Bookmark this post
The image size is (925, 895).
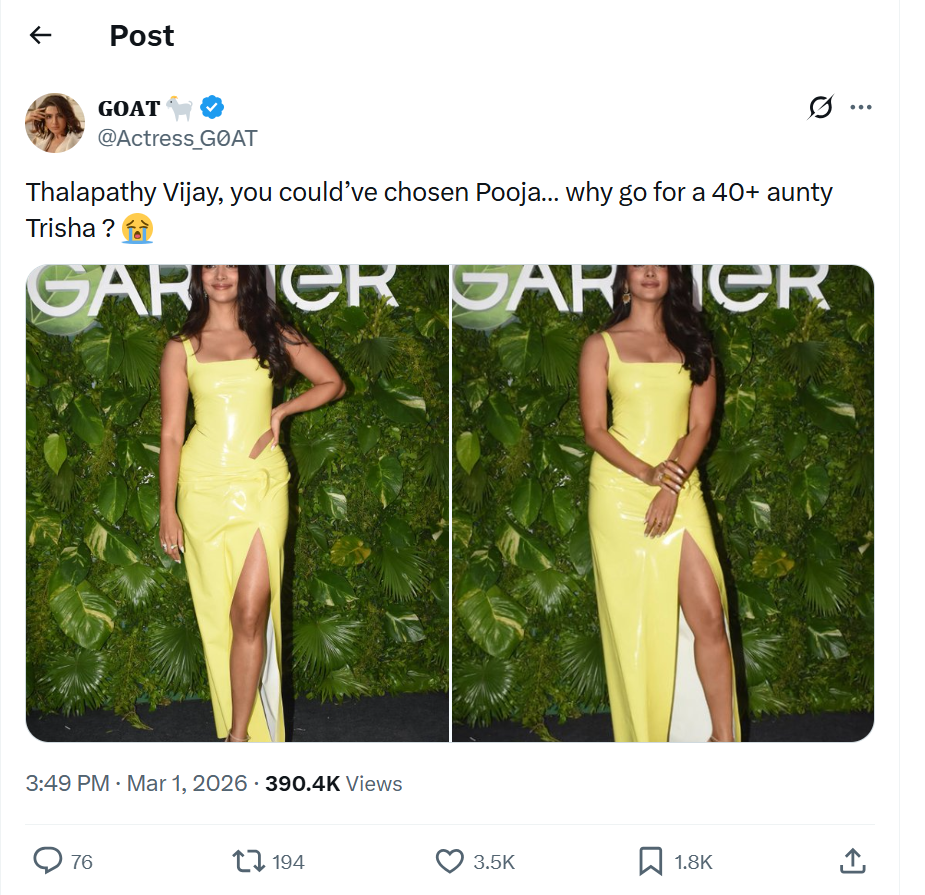[650, 860]
